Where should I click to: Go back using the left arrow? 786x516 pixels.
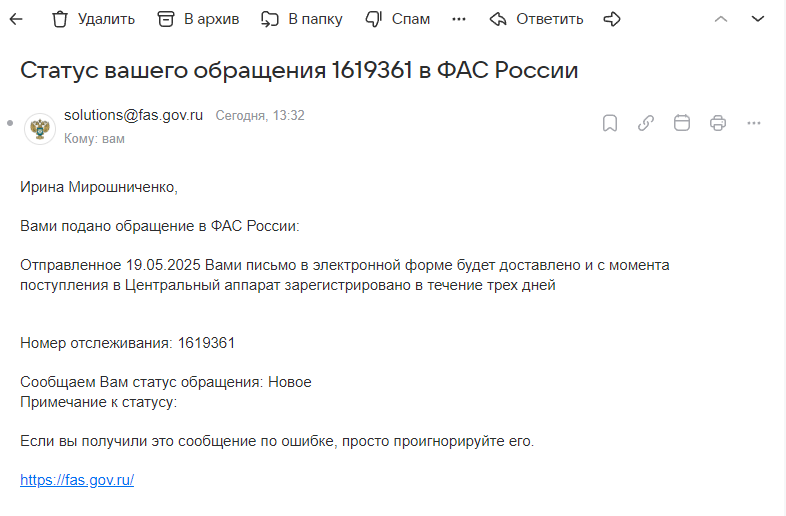click(16, 20)
